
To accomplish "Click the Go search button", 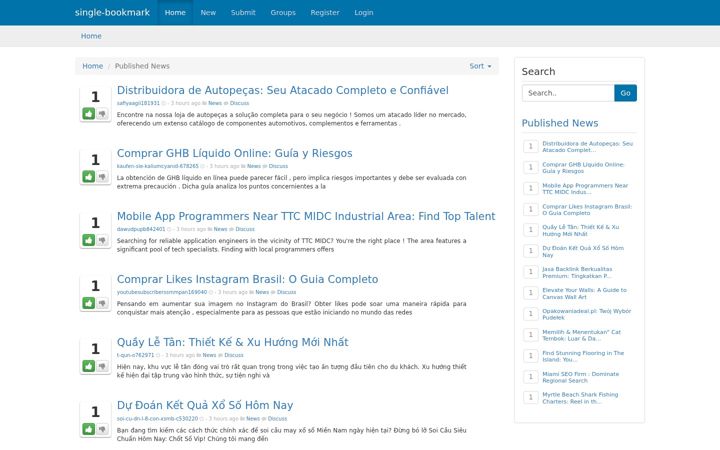I will [x=625, y=93].
